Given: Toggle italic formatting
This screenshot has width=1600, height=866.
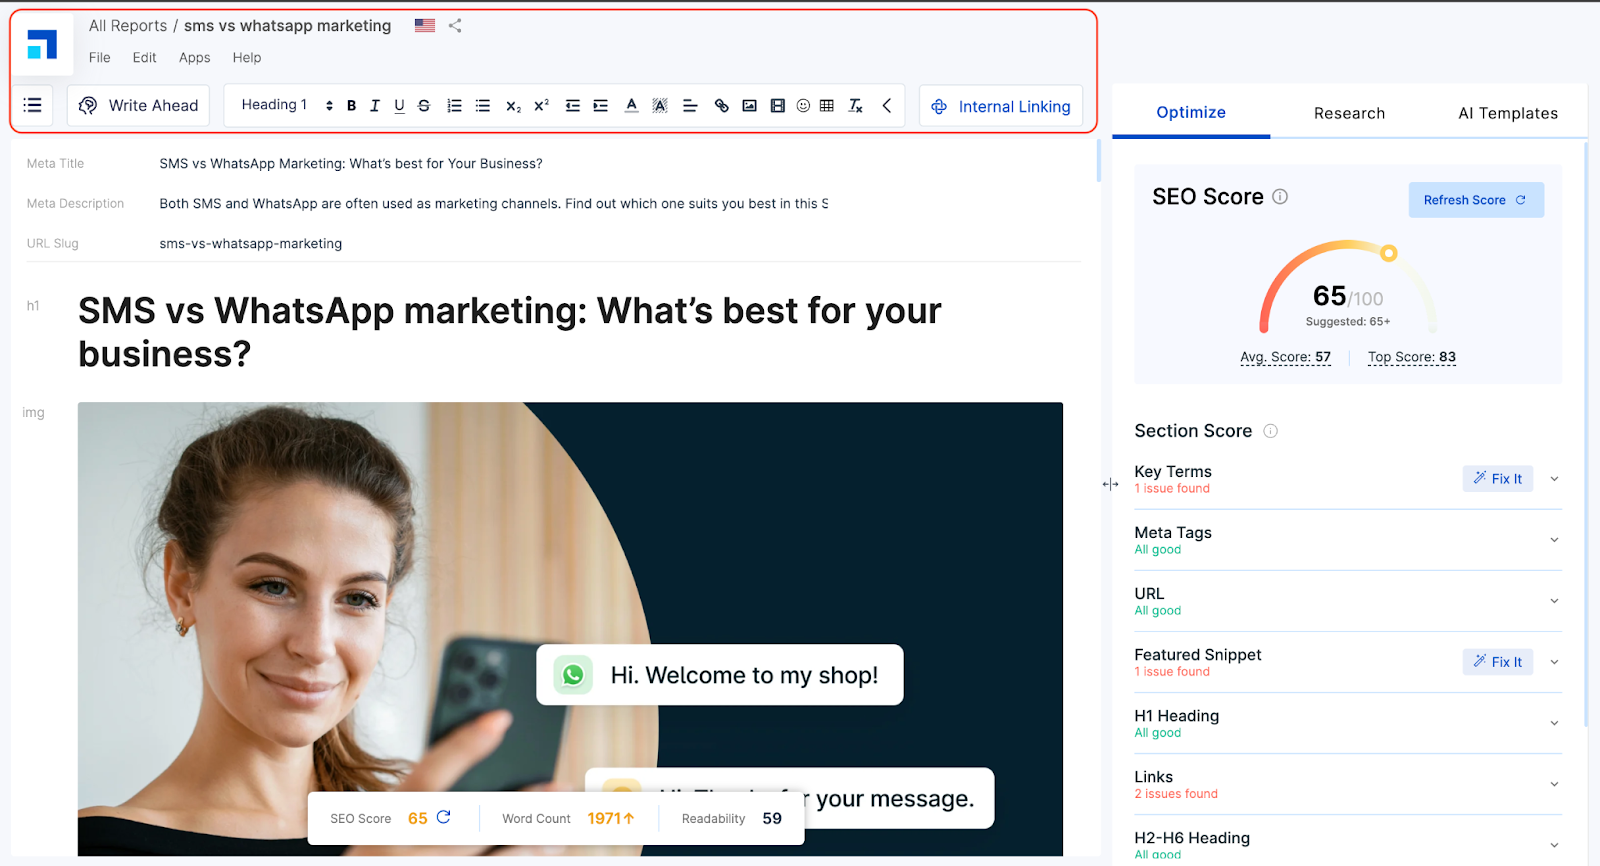Looking at the screenshot, I should click(375, 106).
